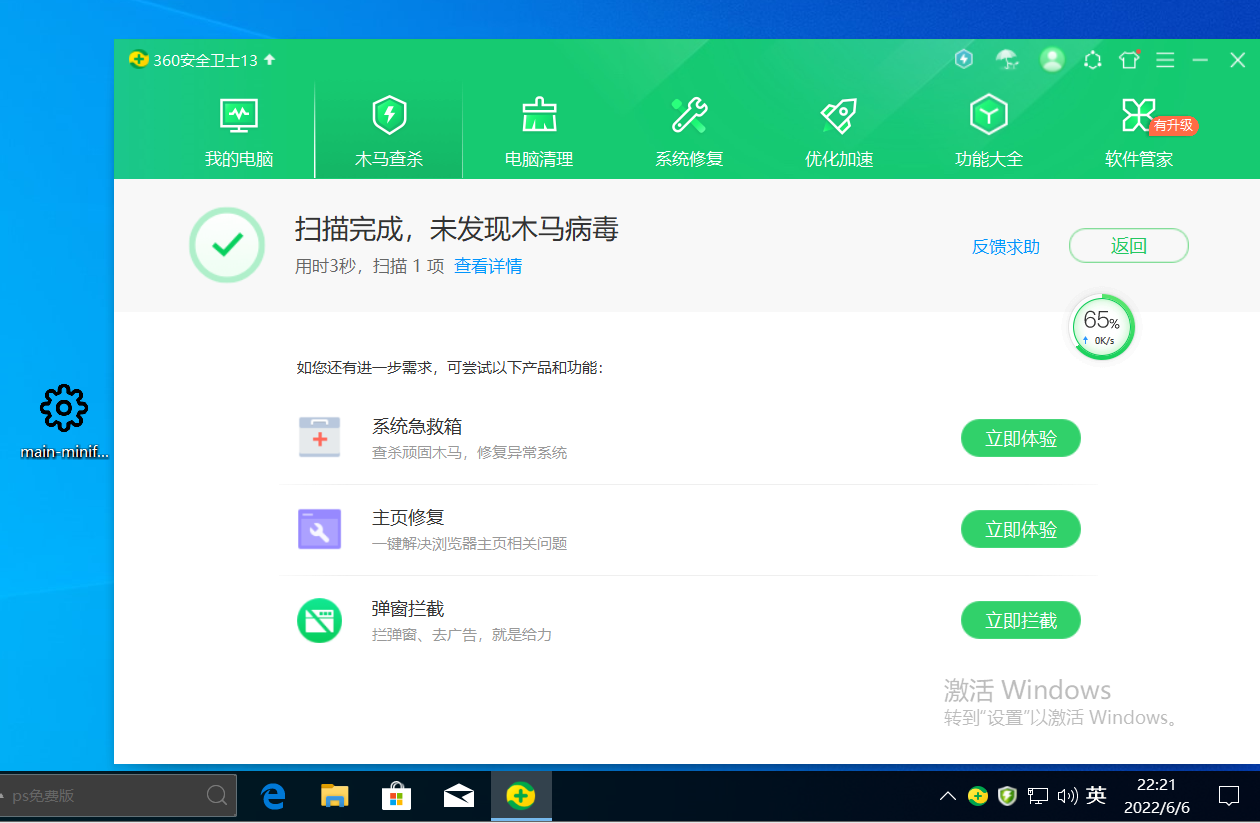
Task: Open the network tray icon
Action: pos(1038,796)
